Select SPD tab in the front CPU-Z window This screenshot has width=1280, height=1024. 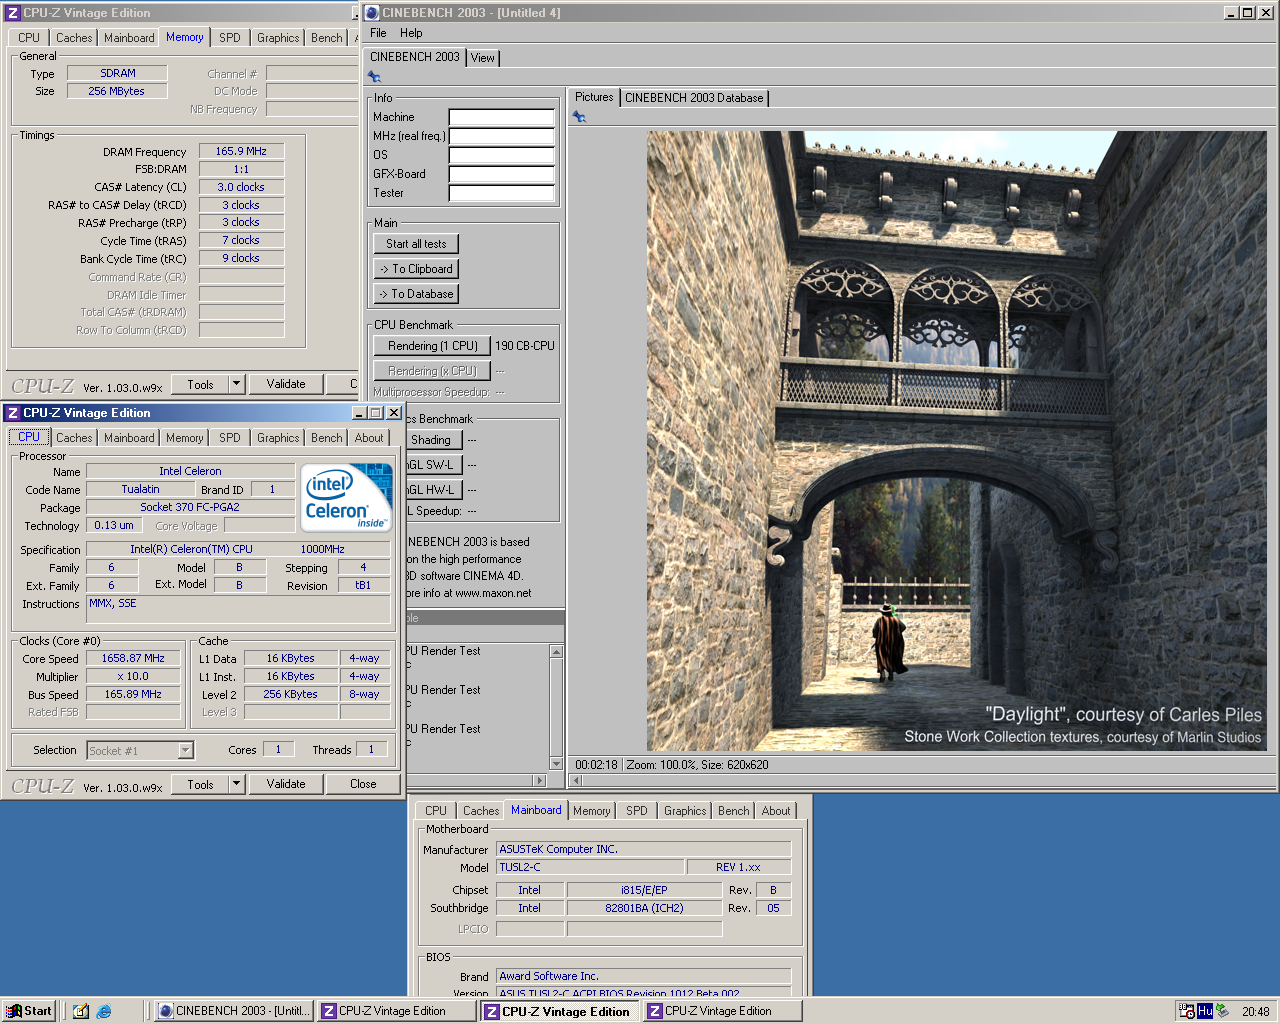pyautogui.click(x=230, y=438)
